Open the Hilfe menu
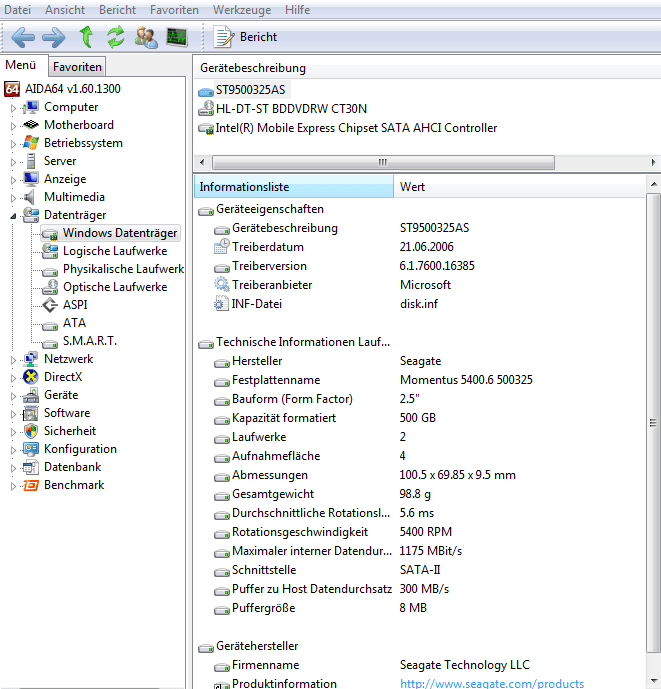This screenshot has width=661, height=689. tap(297, 10)
